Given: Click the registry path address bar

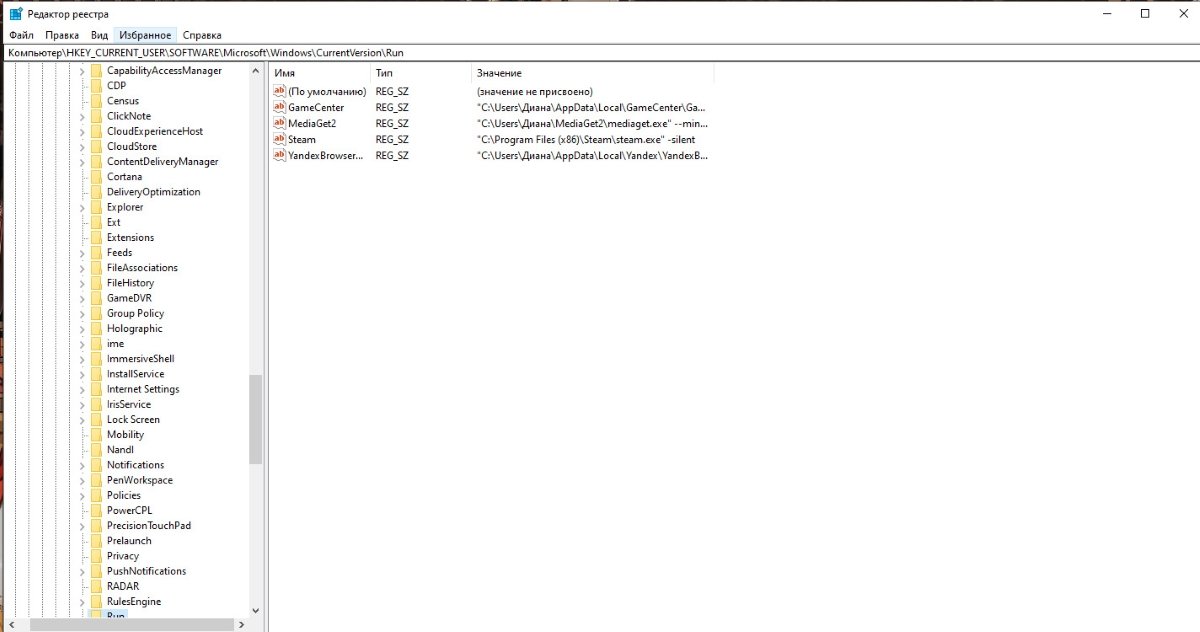Looking at the screenshot, I should pyautogui.click(x=600, y=52).
